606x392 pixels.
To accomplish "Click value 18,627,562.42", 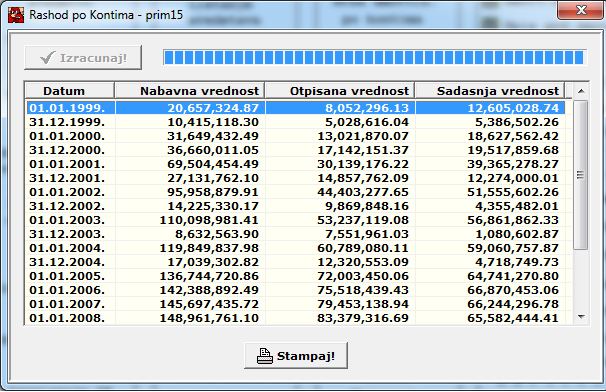I will pyautogui.click(x=513, y=136).
